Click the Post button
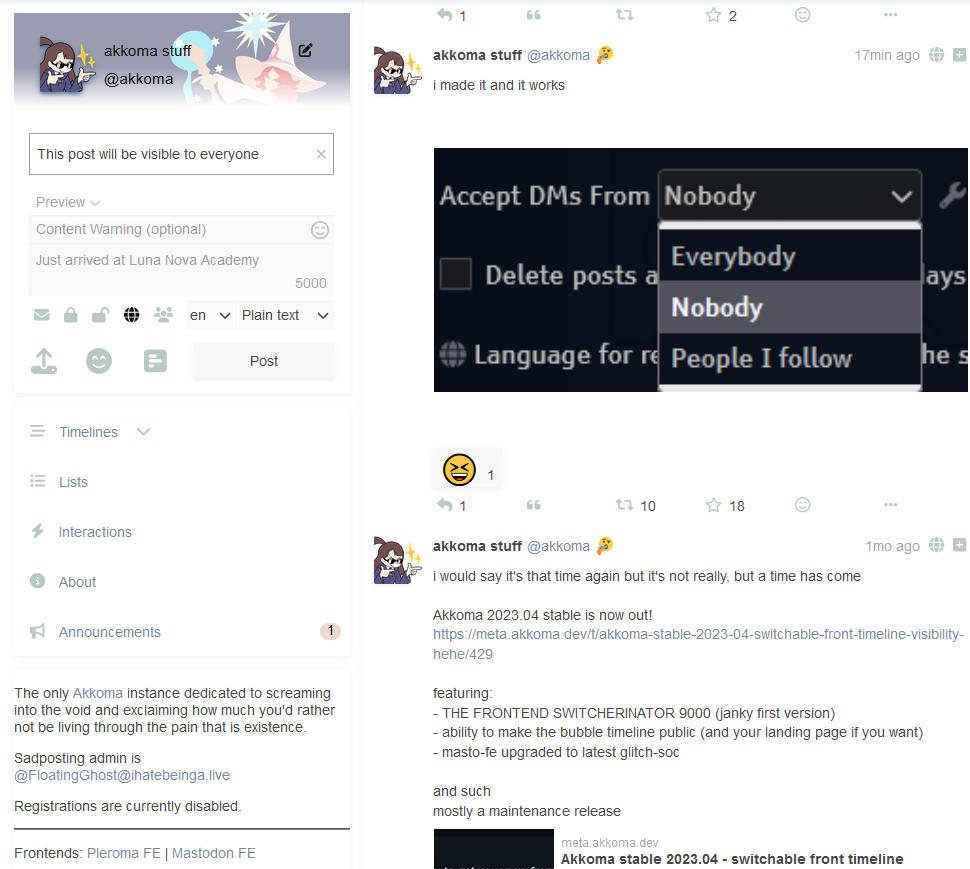 (264, 361)
